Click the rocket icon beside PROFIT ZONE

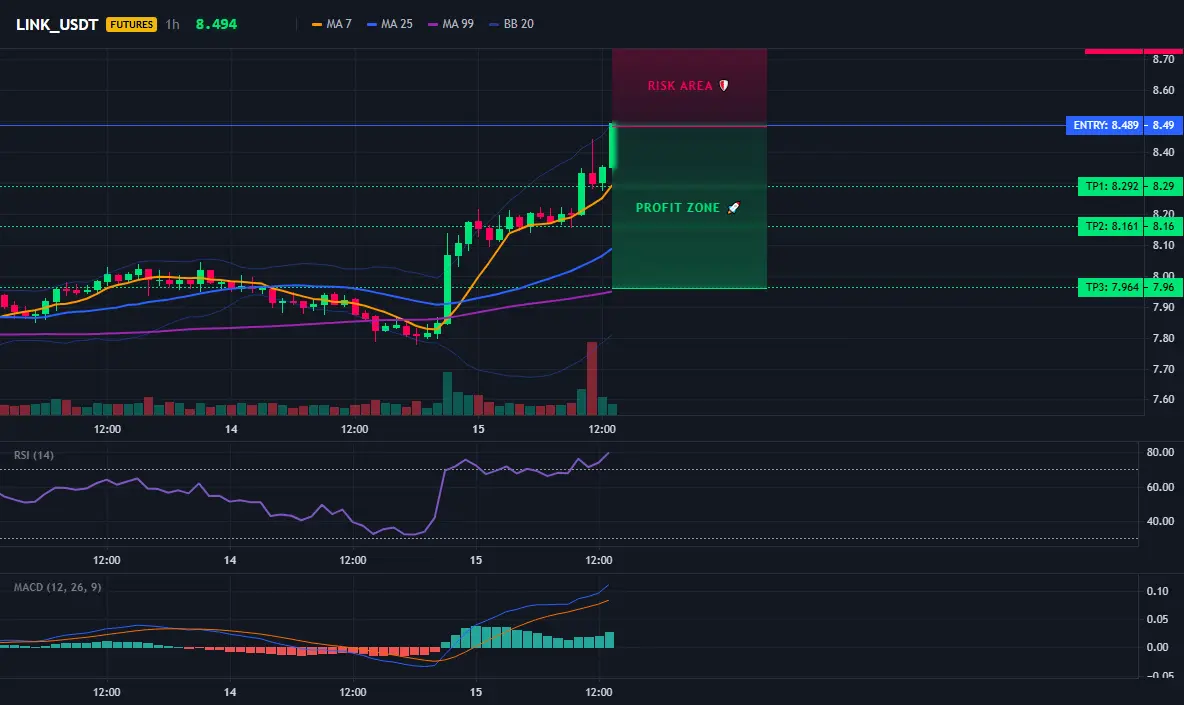(x=733, y=208)
